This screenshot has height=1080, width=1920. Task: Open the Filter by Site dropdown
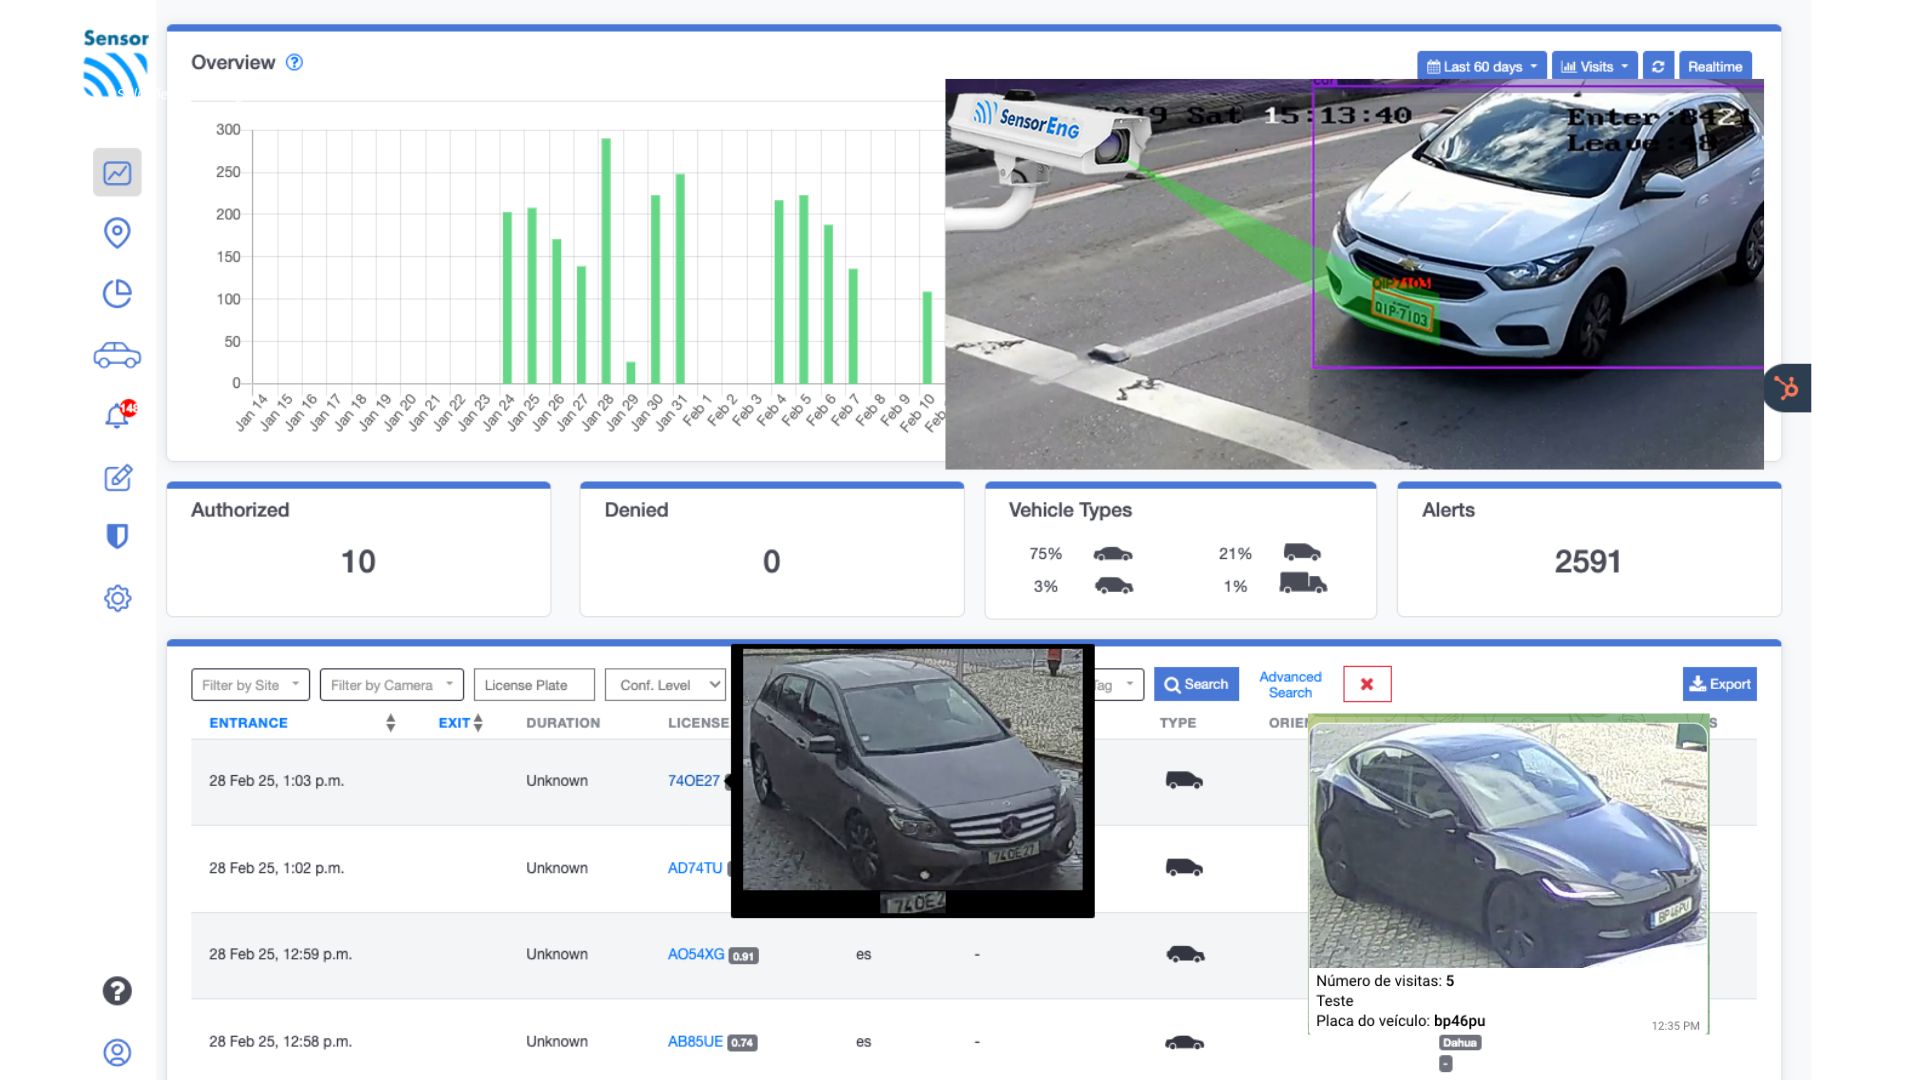tap(250, 685)
